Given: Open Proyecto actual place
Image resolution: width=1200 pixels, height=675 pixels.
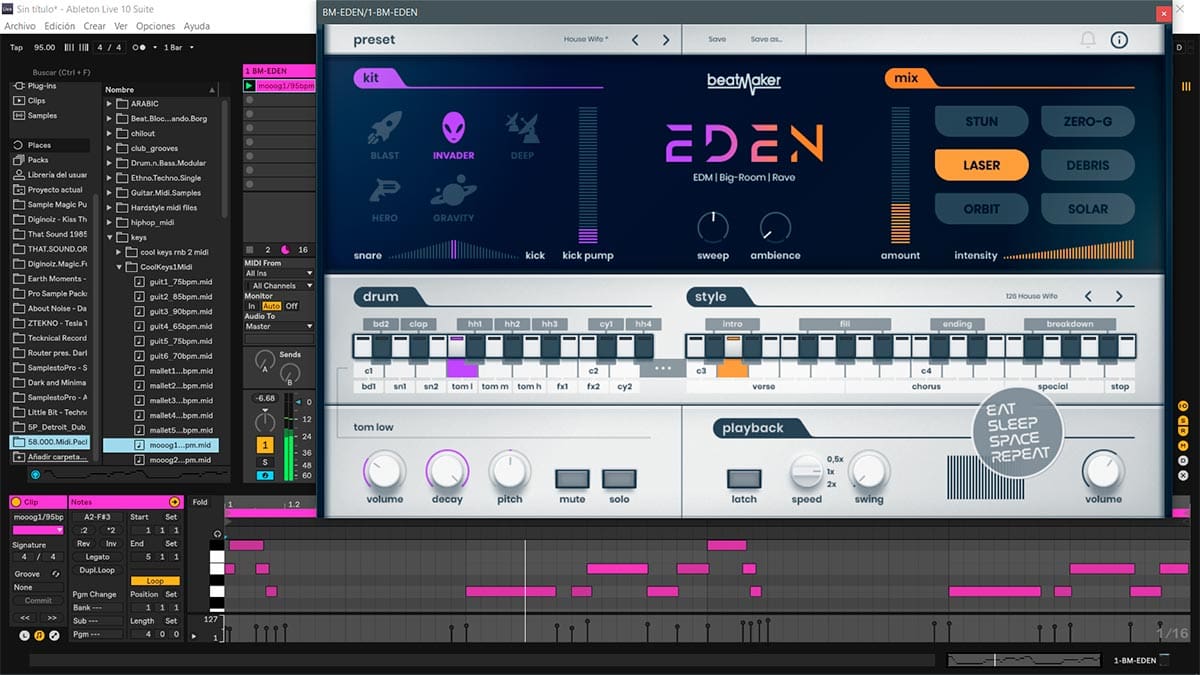Looking at the screenshot, I should pos(50,190).
